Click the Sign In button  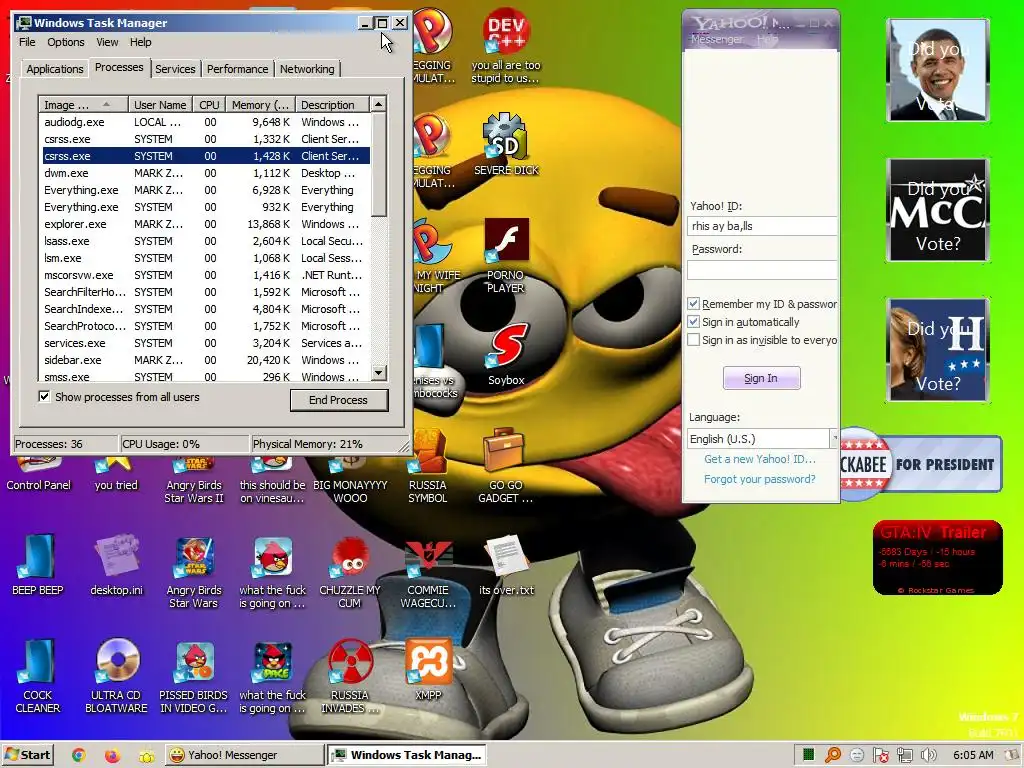point(761,377)
